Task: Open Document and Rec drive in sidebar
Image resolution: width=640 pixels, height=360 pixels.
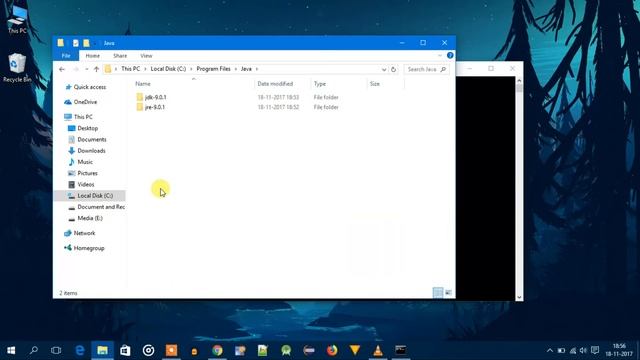Action: pos(100,207)
